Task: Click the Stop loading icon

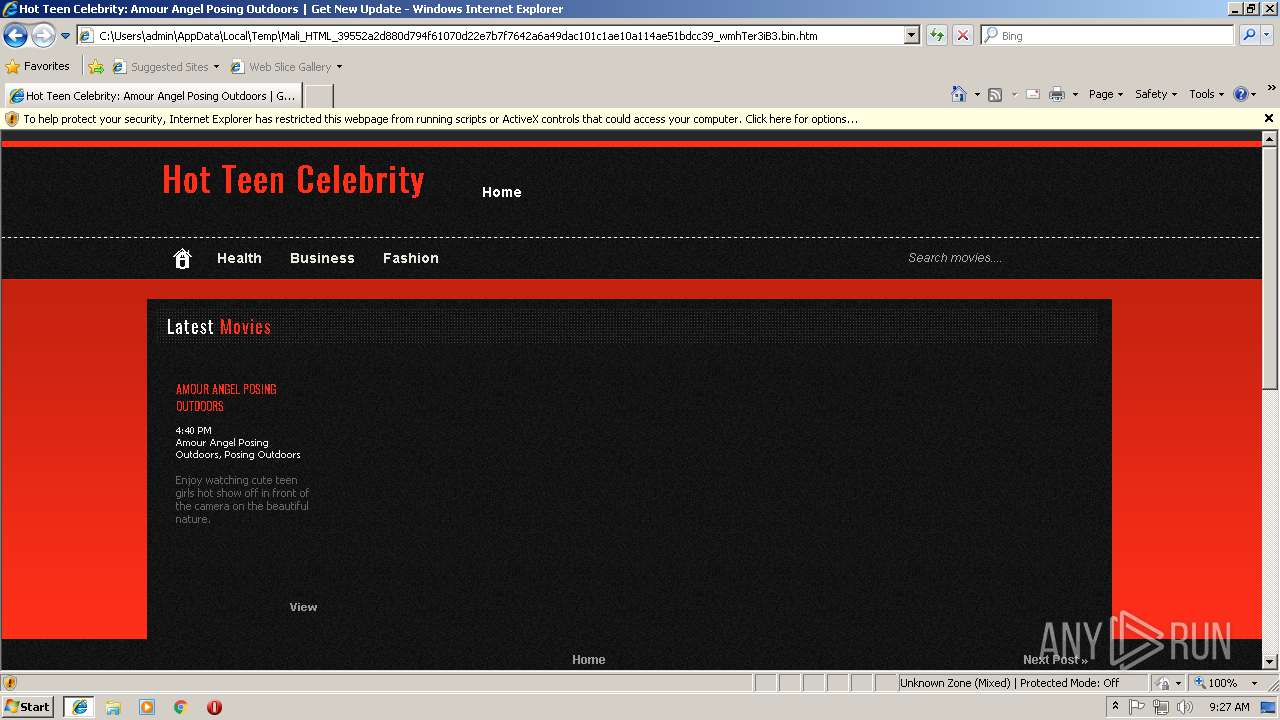Action: click(962, 36)
